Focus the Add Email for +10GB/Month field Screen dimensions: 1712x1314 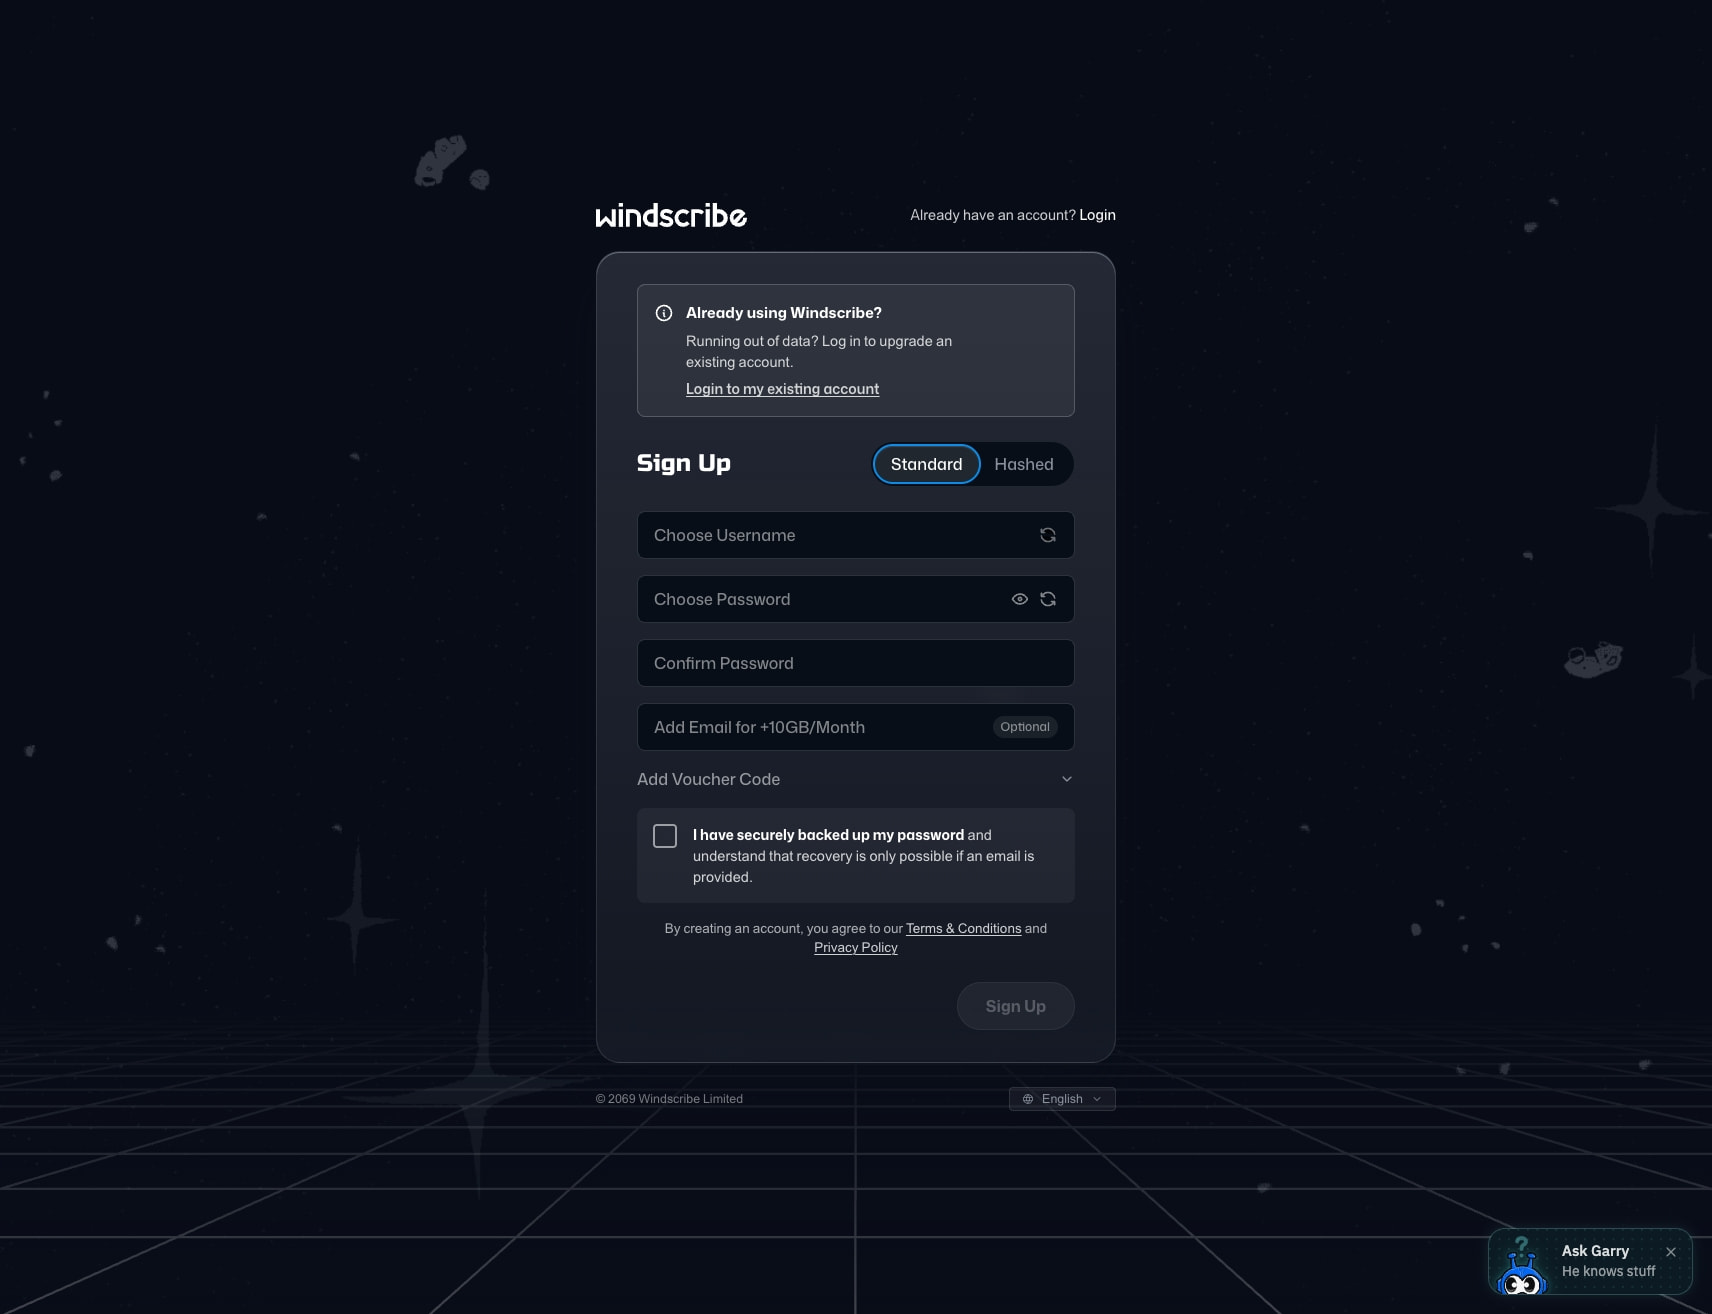[856, 727]
